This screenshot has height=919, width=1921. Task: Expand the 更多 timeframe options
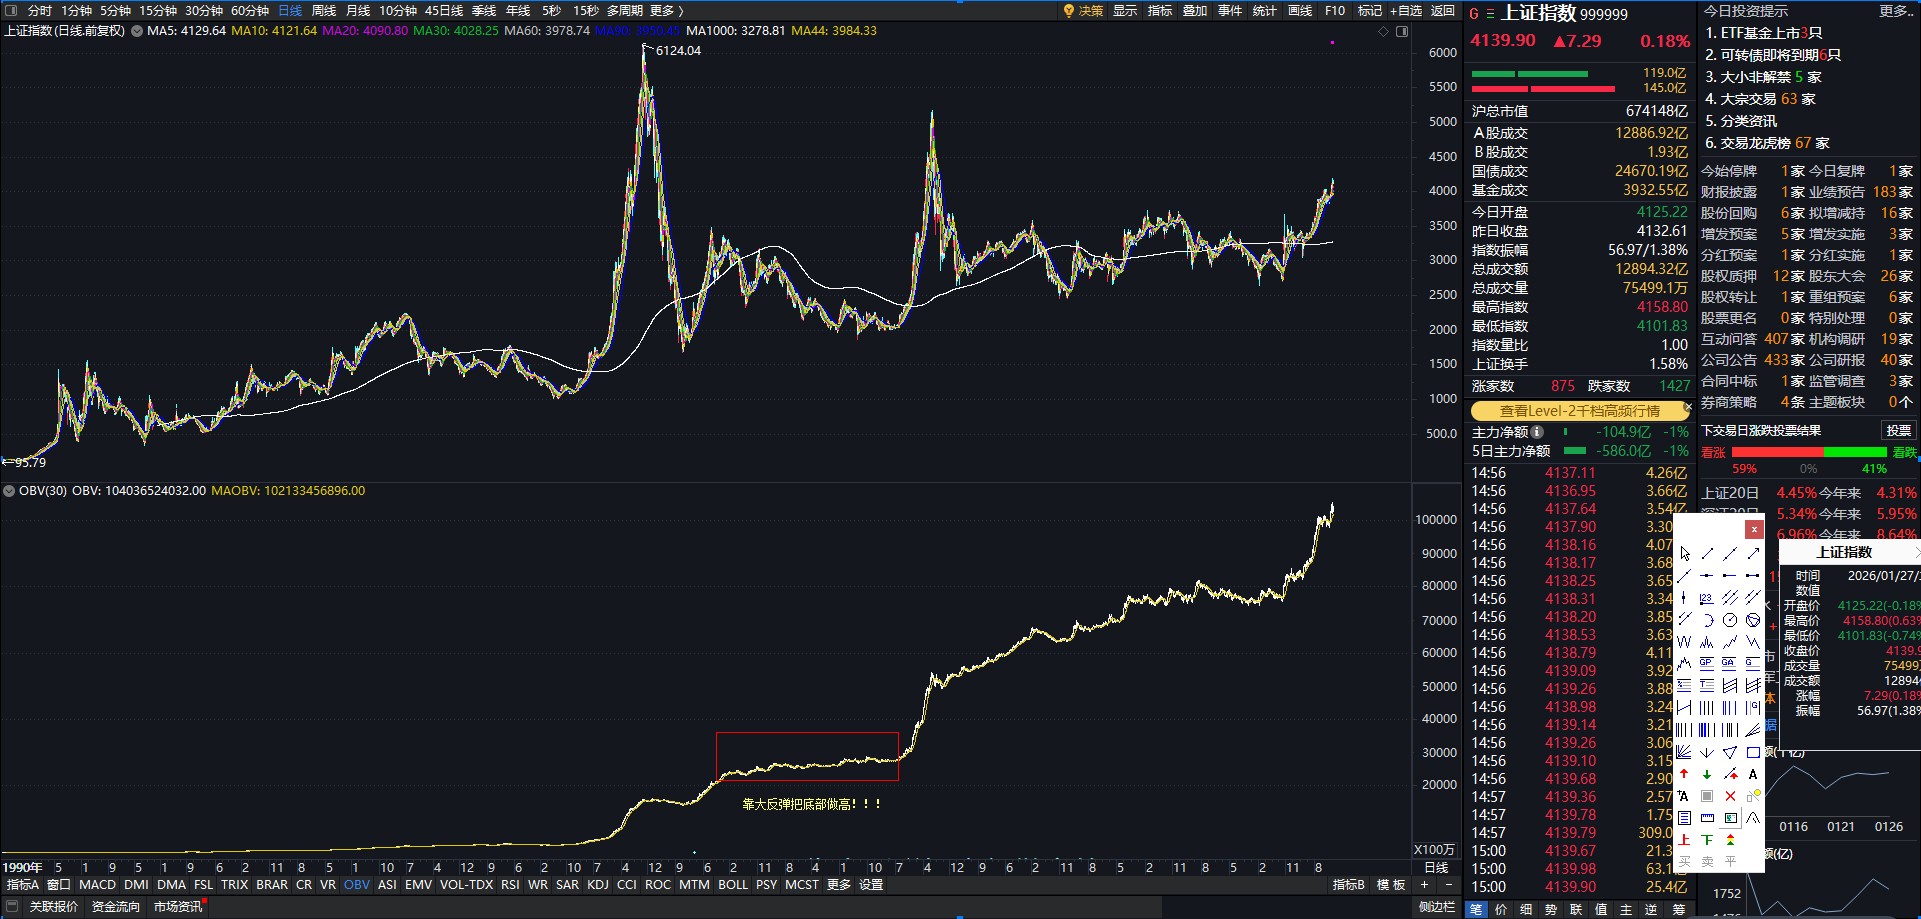(x=666, y=10)
